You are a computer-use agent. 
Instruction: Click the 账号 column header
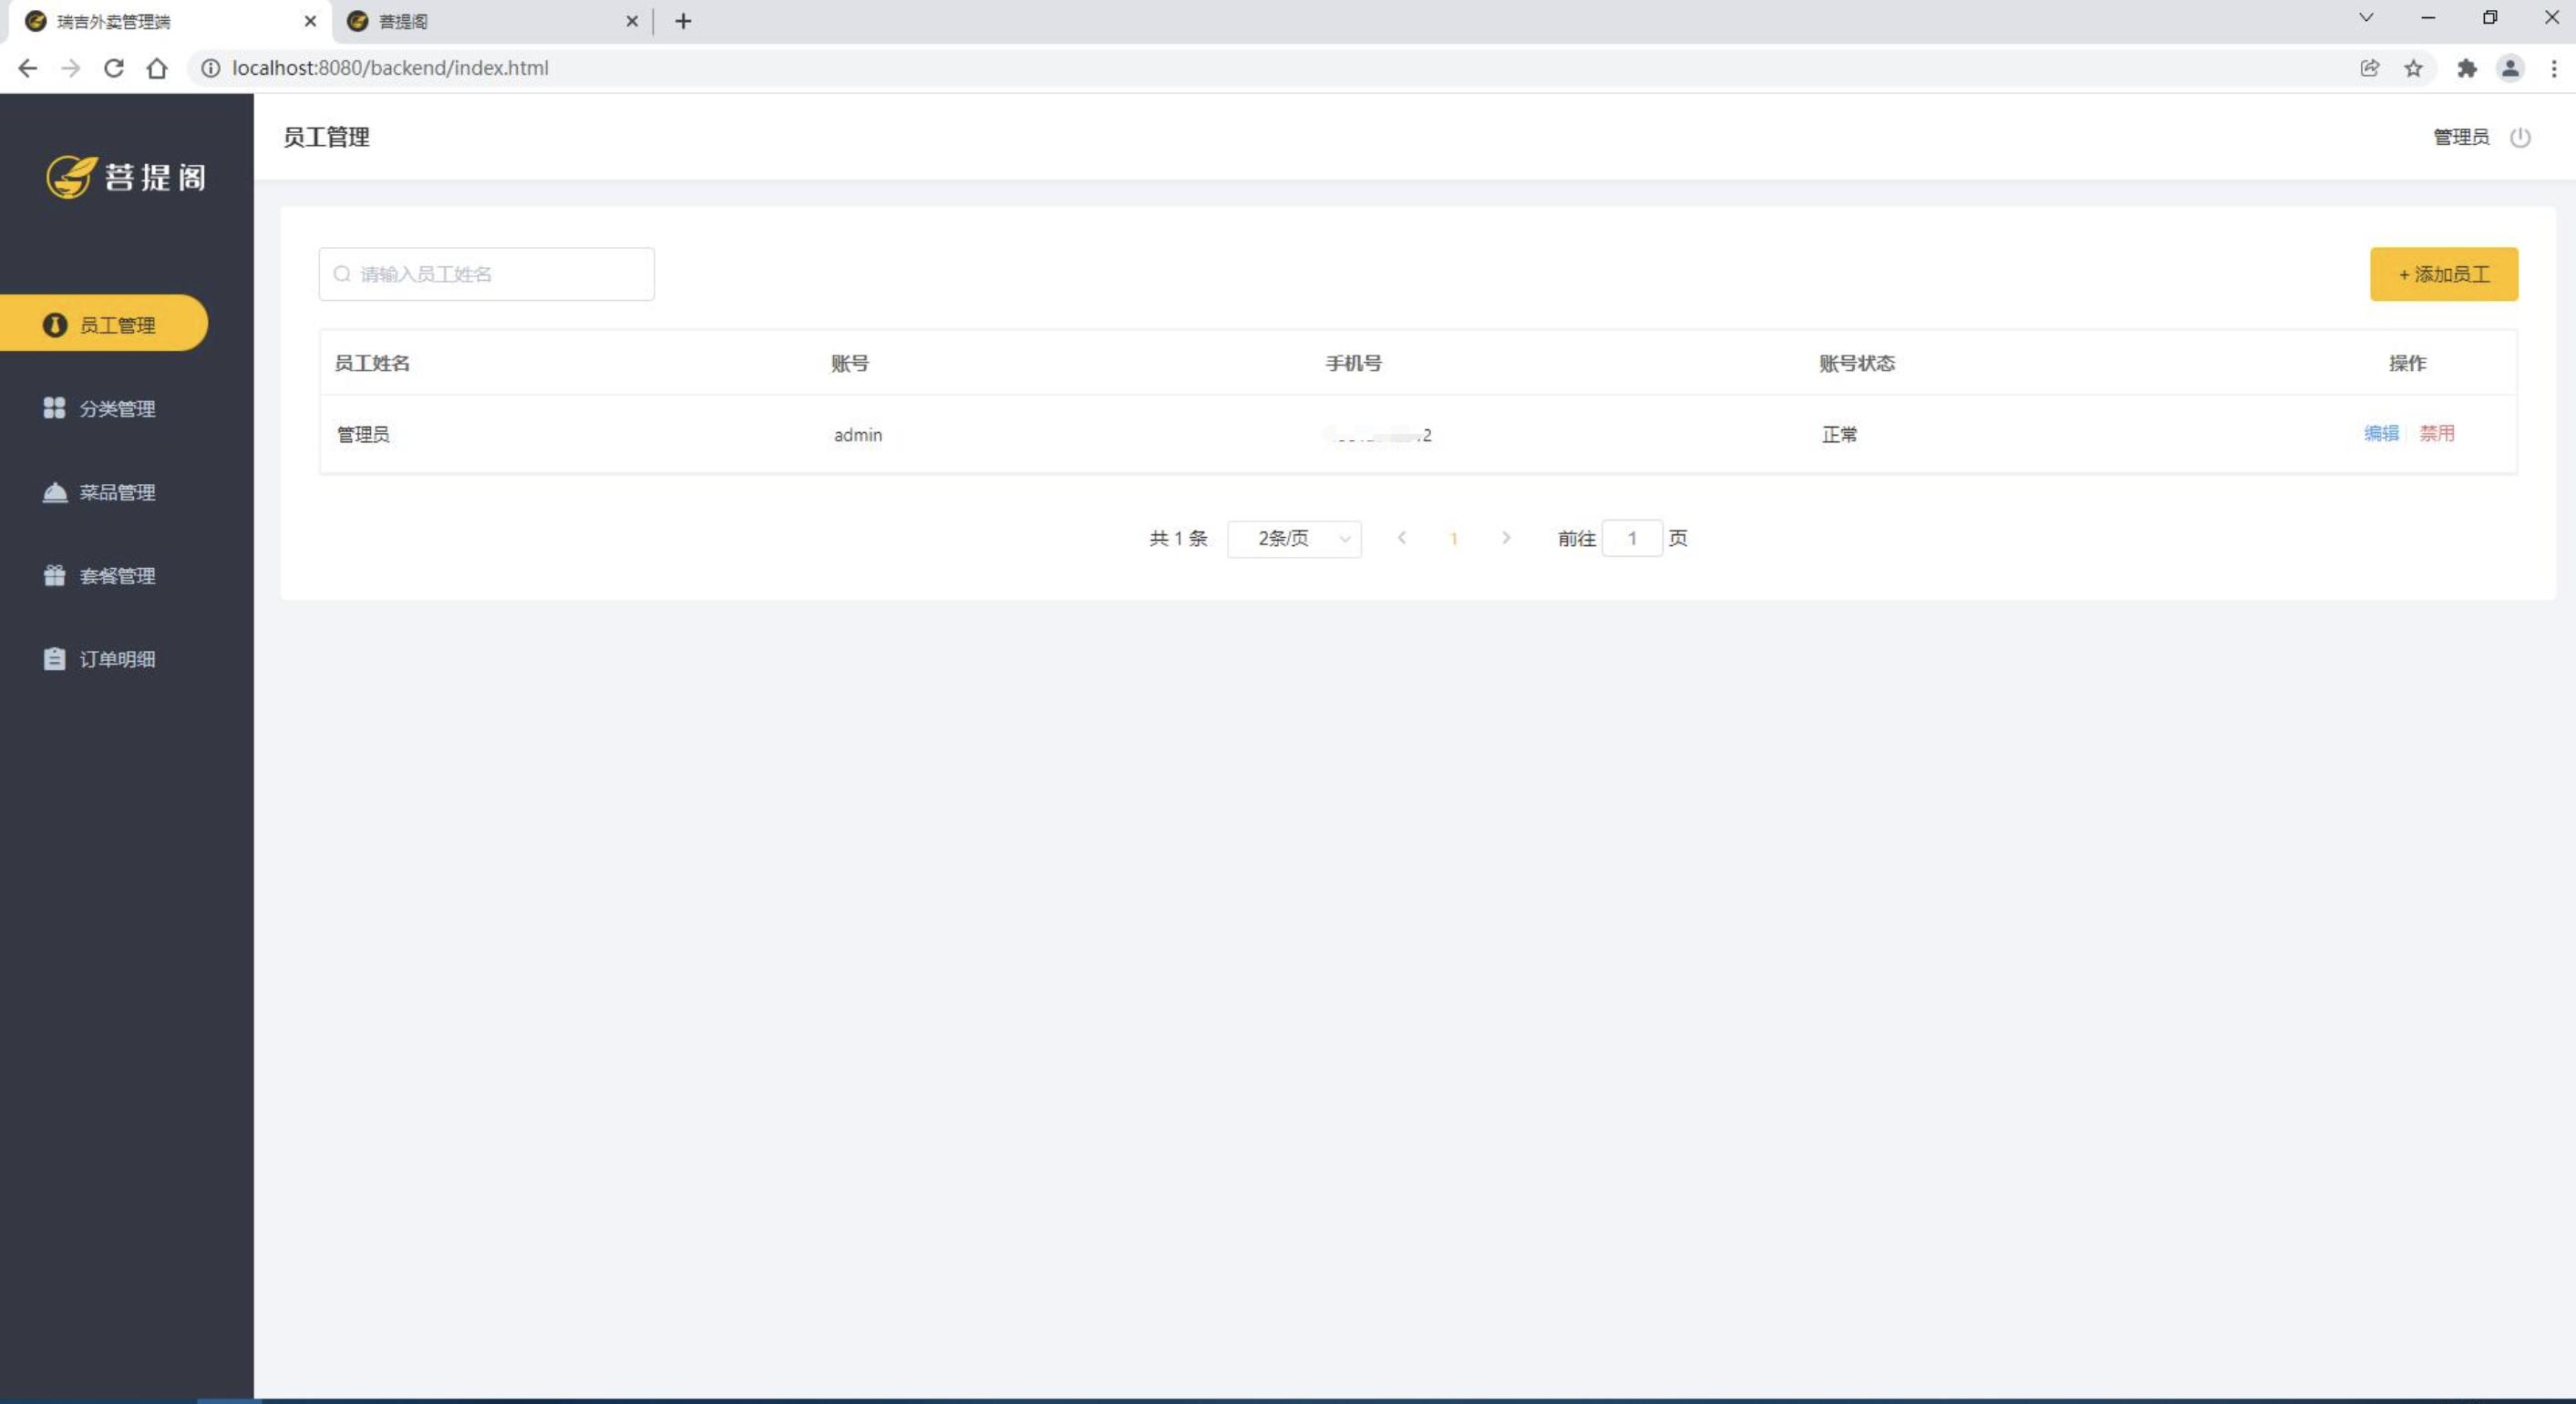[x=850, y=363]
